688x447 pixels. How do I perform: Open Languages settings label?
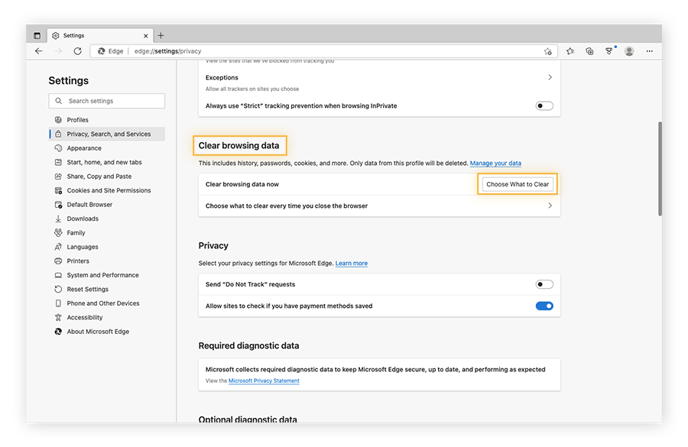(x=82, y=247)
